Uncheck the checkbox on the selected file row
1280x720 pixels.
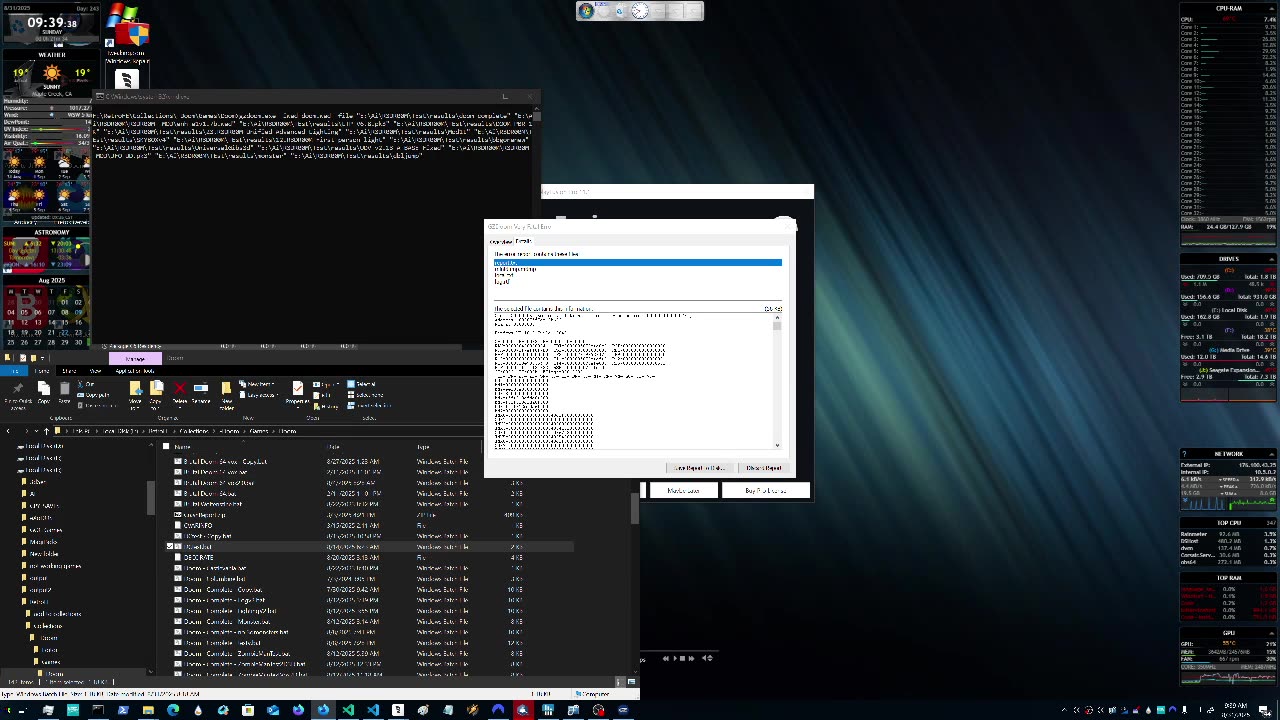tap(170, 546)
